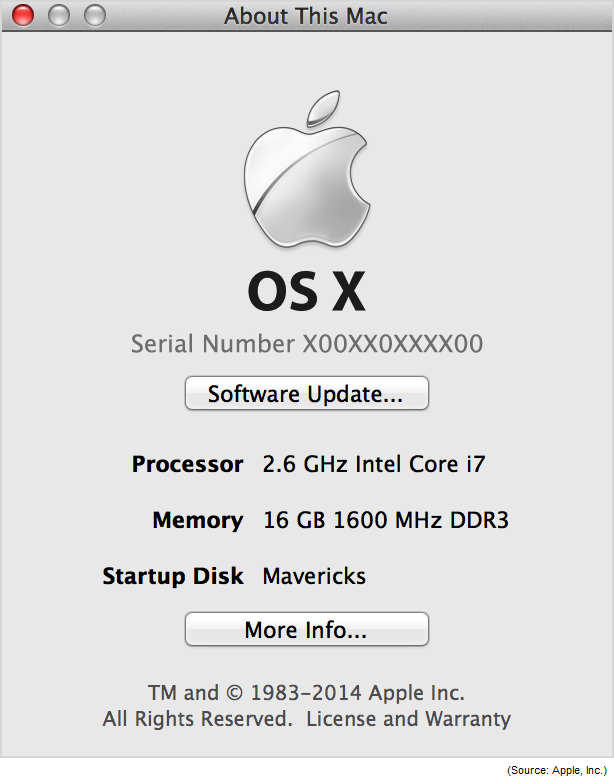Select the bold Processor label
This screenshot has height=781, width=614.
pyautogui.click(x=187, y=464)
